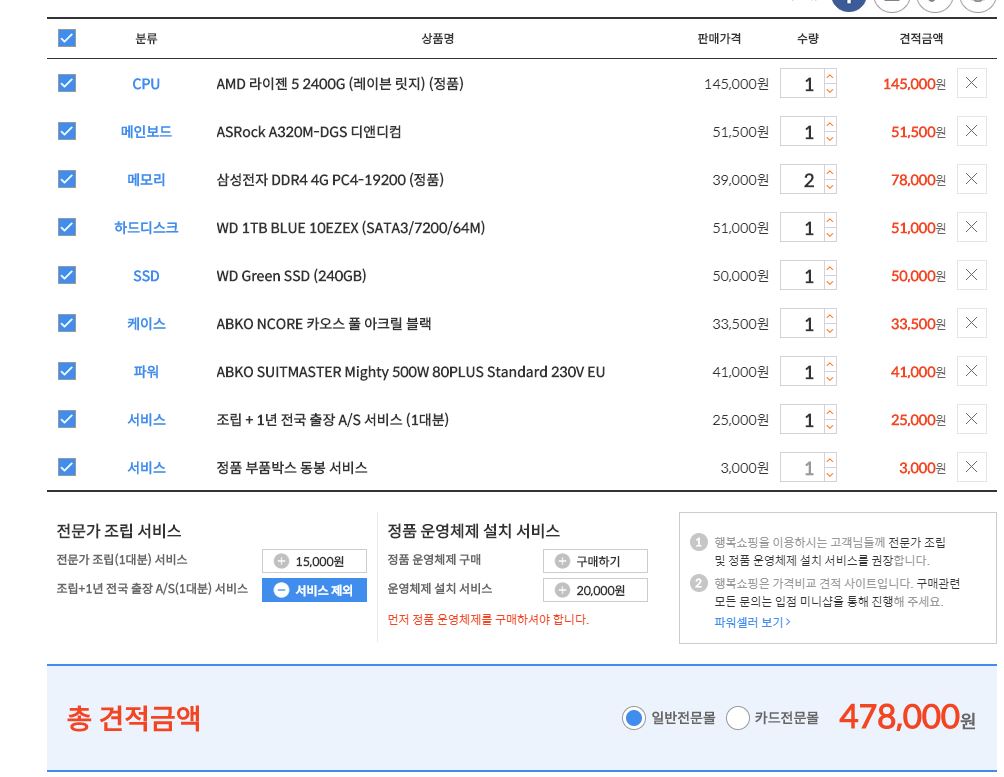Click the 상품명 column header

pos(438,38)
